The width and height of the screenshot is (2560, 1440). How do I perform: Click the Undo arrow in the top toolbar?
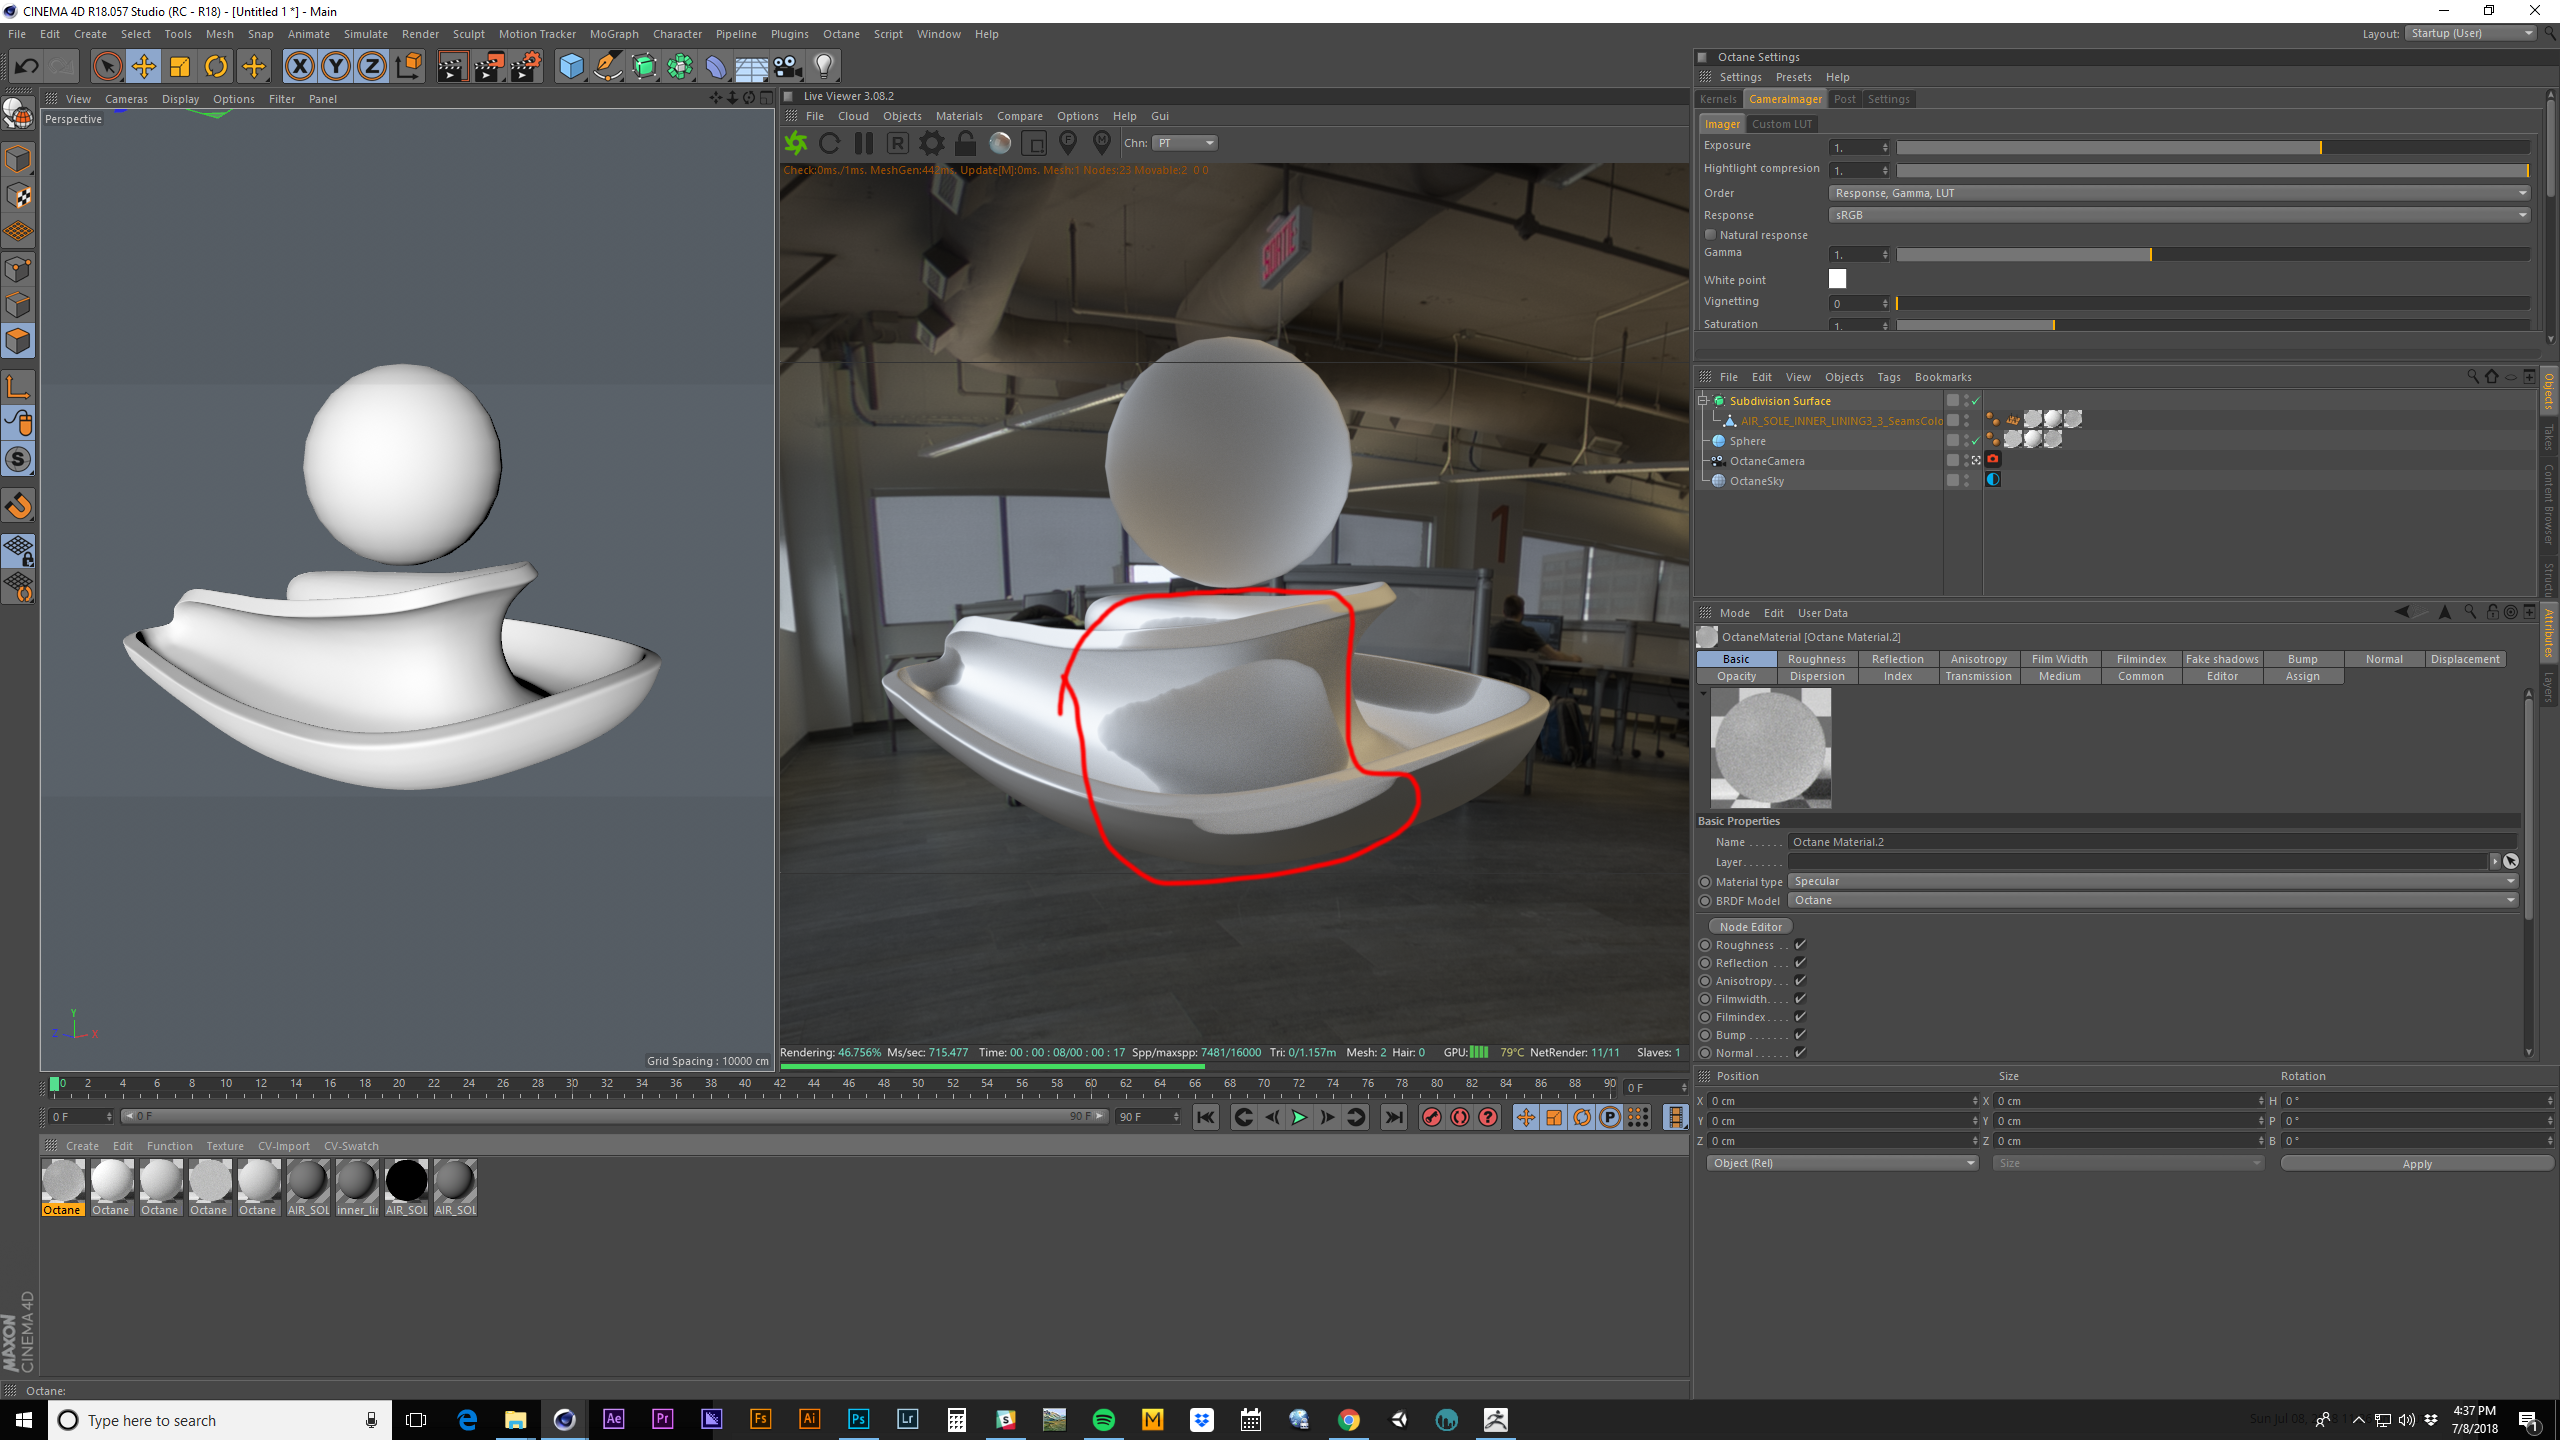[27, 67]
